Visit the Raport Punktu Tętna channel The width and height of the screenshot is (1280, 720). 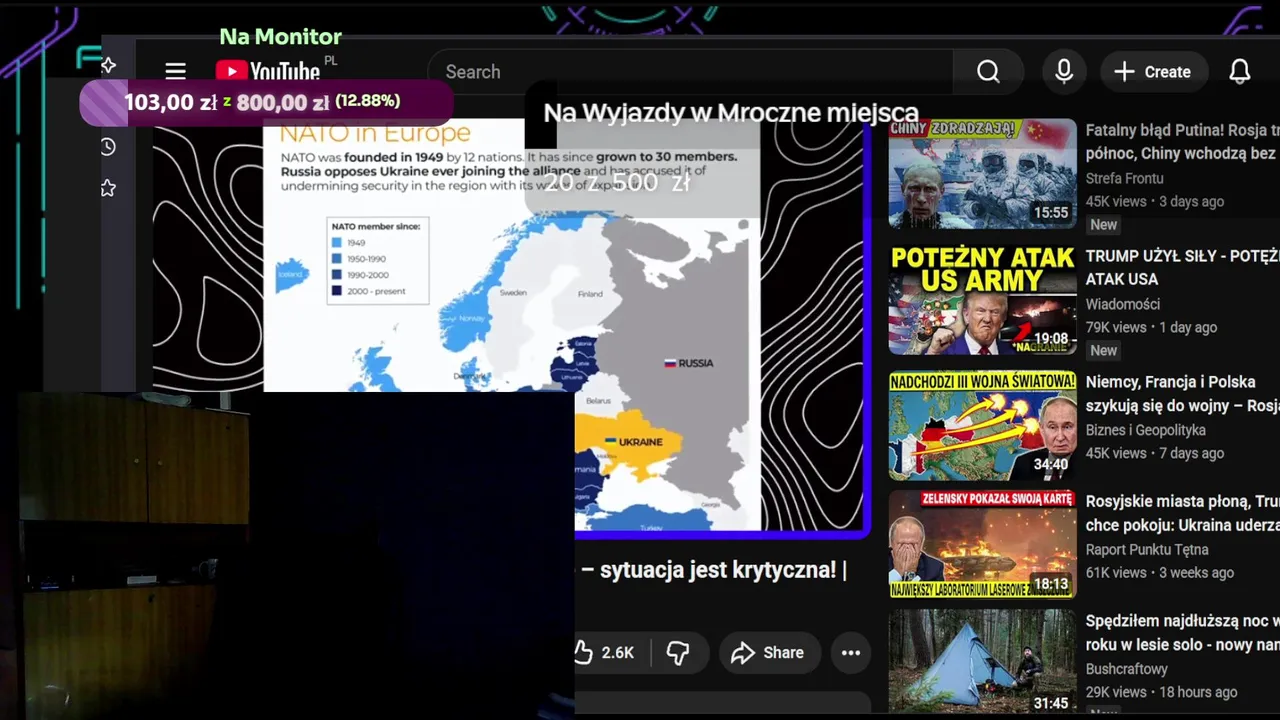click(x=1147, y=549)
